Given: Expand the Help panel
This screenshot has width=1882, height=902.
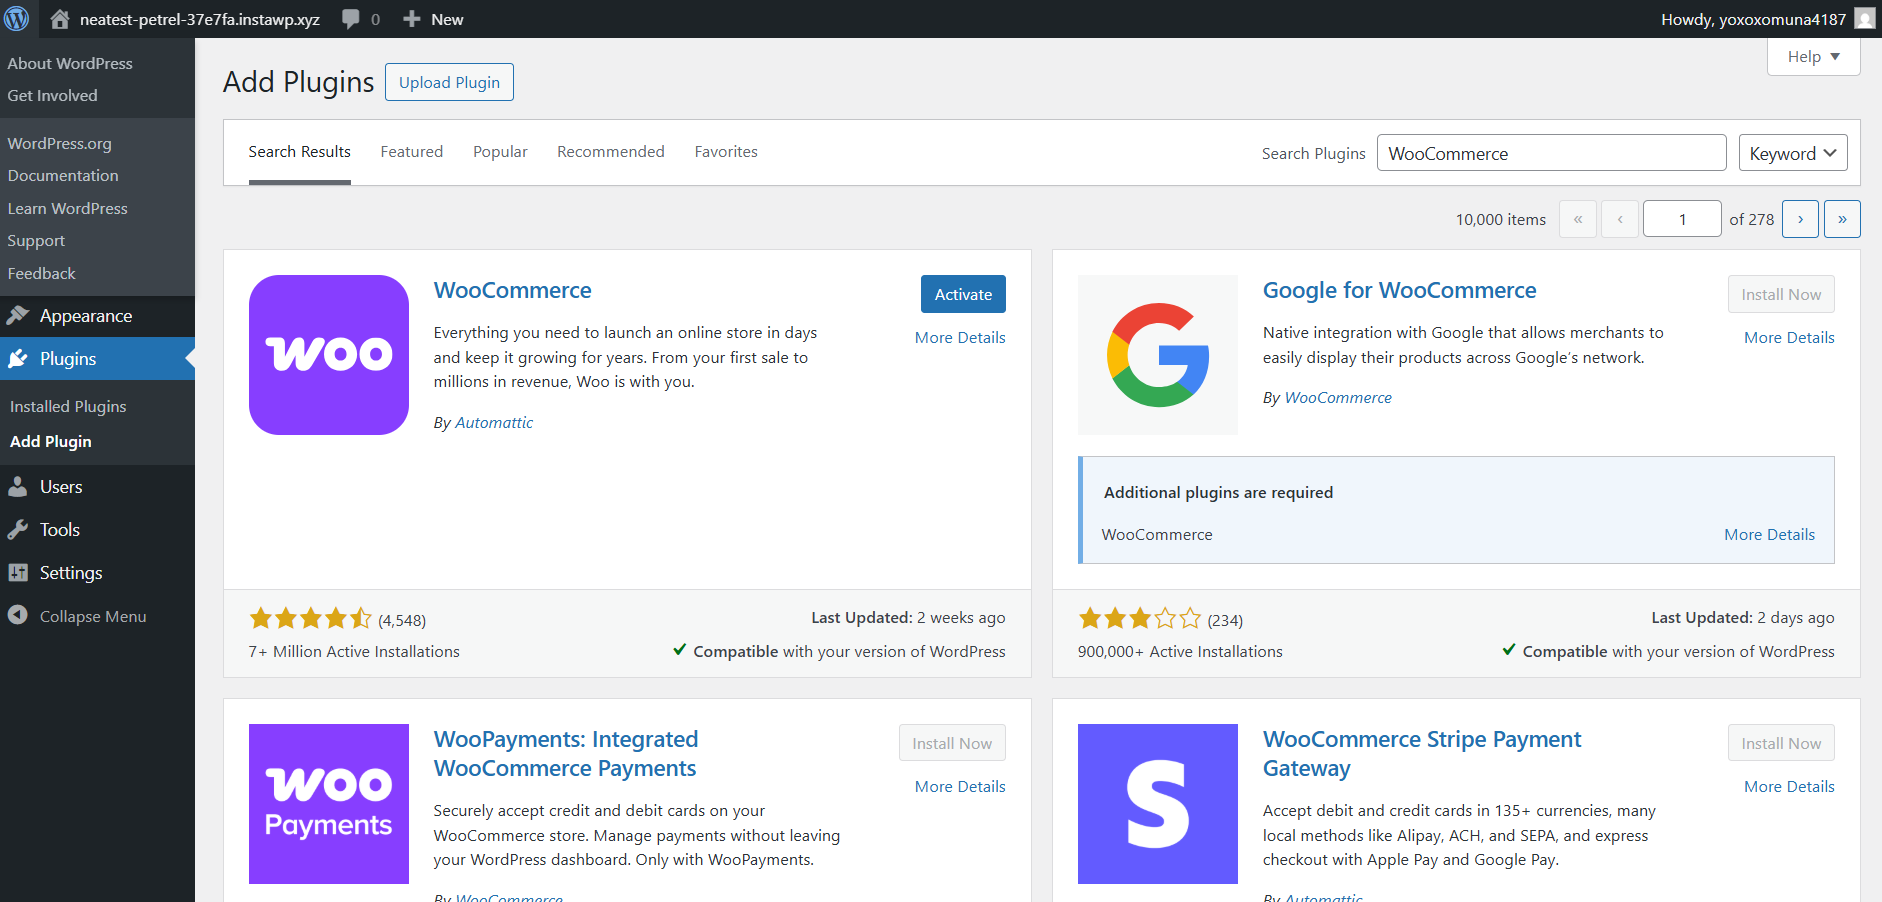Looking at the screenshot, I should [x=1814, y=57].
